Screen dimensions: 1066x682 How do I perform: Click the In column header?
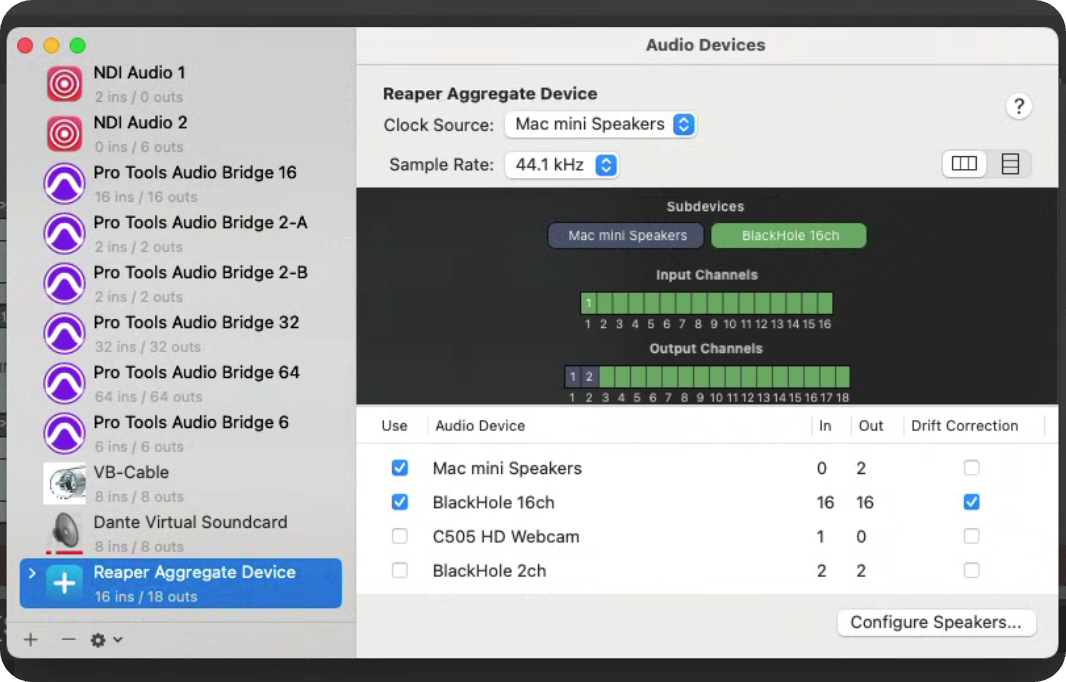[825, 426]
